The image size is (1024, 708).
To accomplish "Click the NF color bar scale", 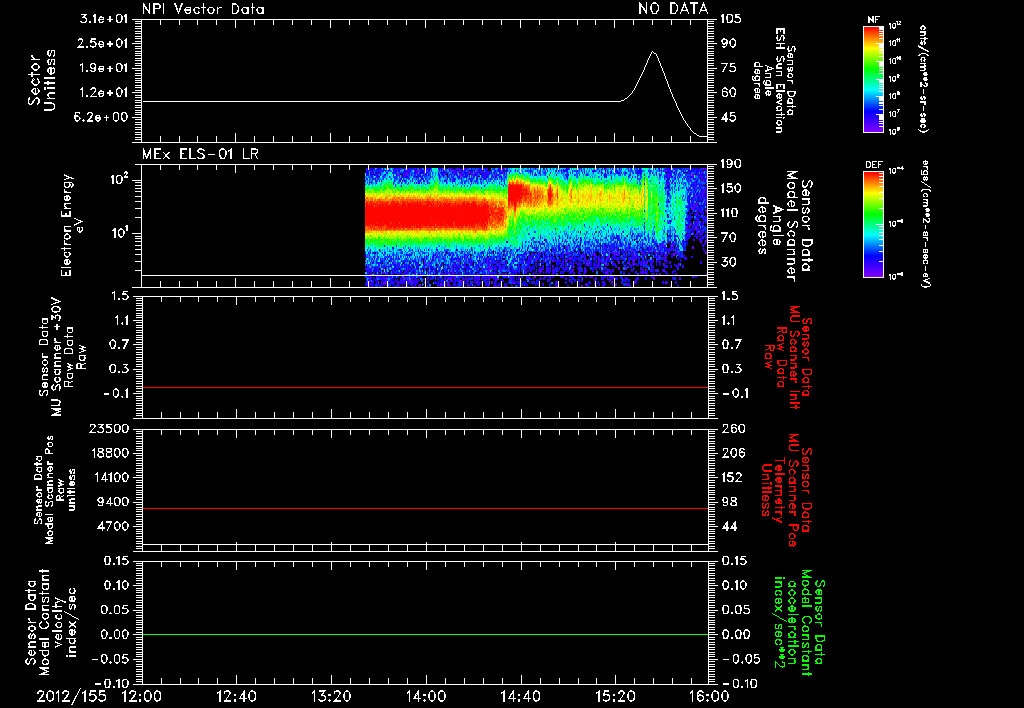I will (873, 79).
